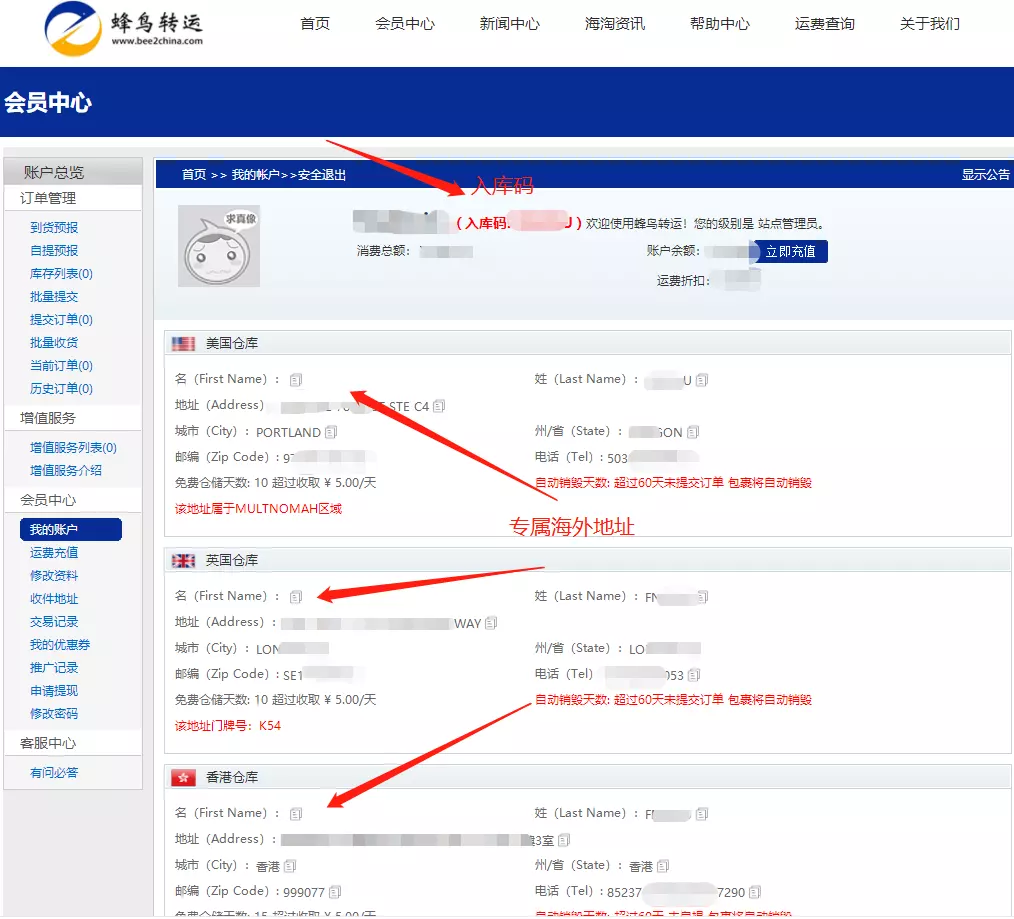Open 修改密码 in sidebar

(x=54, y=714)
